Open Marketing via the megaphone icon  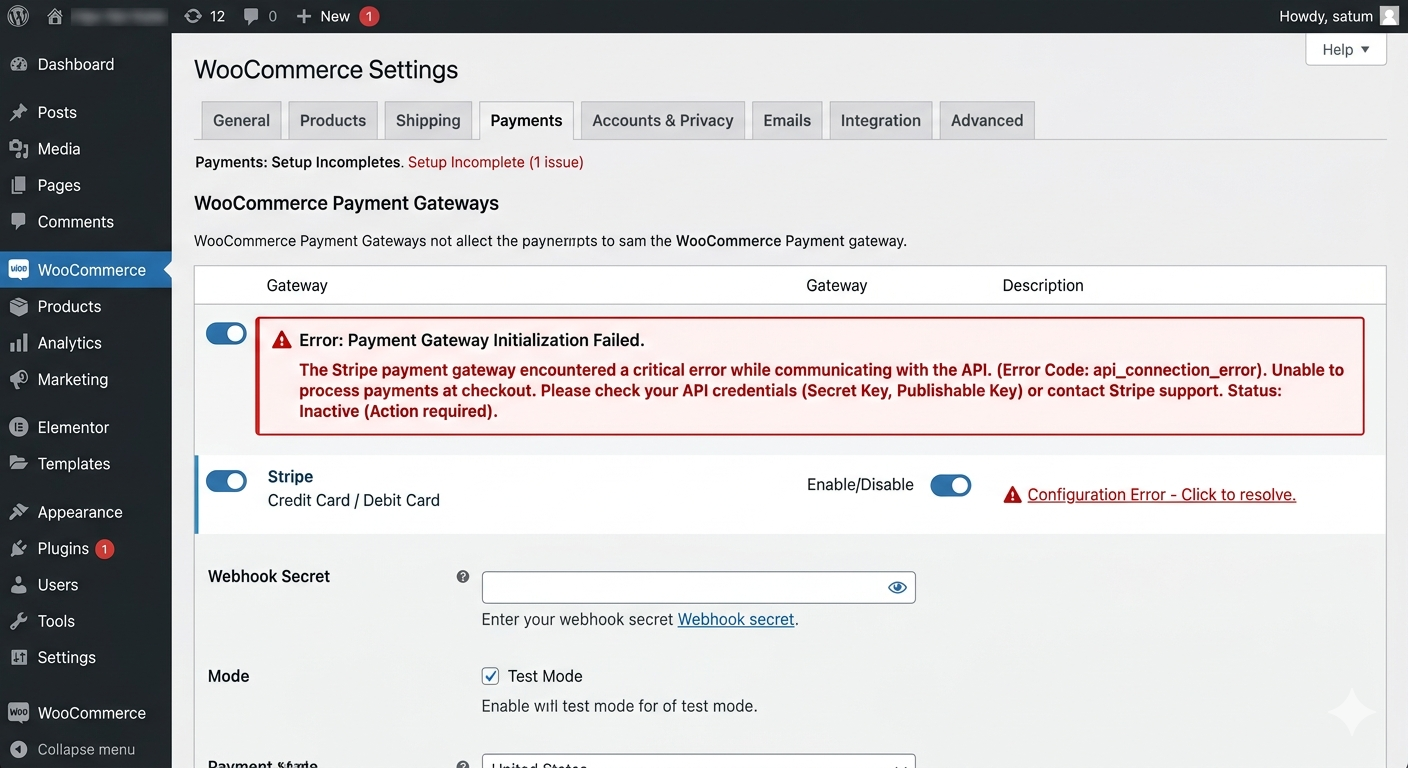coord(18,380)
